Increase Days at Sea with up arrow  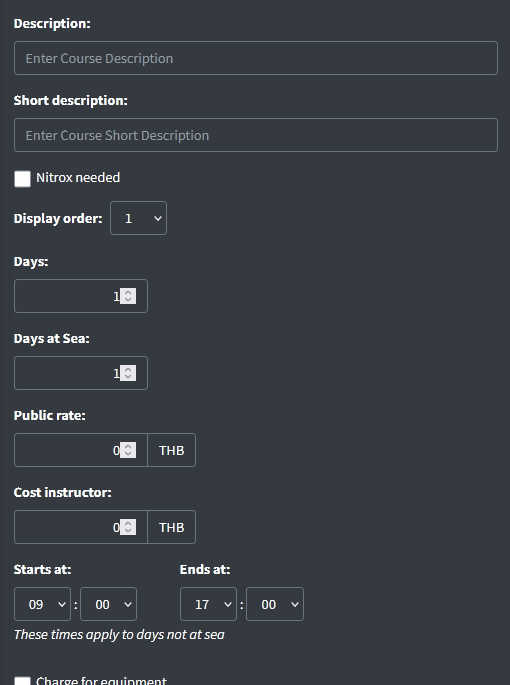[x=128, y=369]
